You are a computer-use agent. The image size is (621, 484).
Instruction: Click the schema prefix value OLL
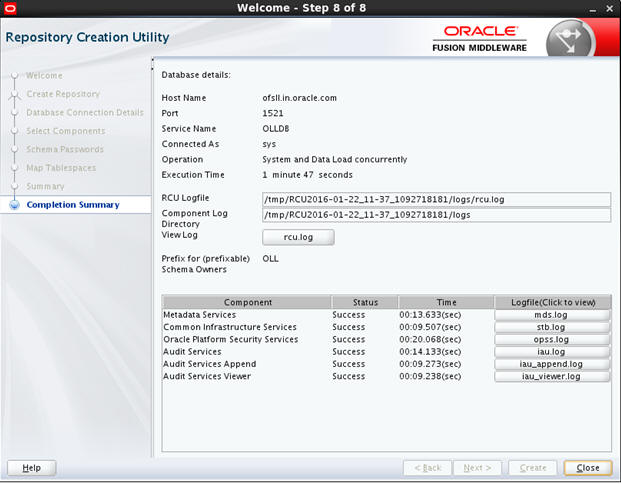271,259
